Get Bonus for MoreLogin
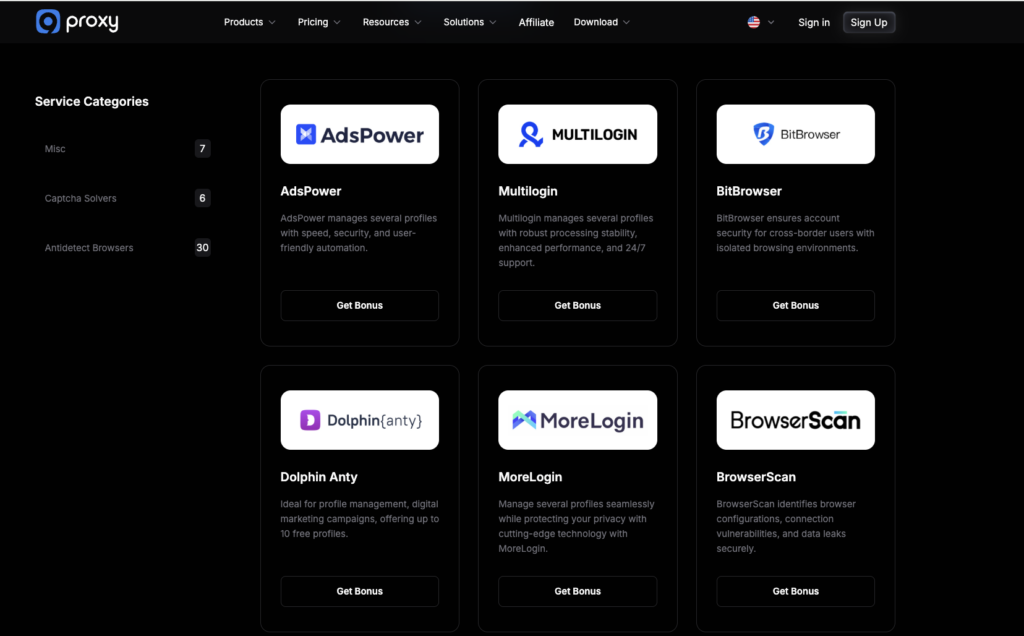The width and height of the screenshot is (1024, 636). [x=577, y=592]
